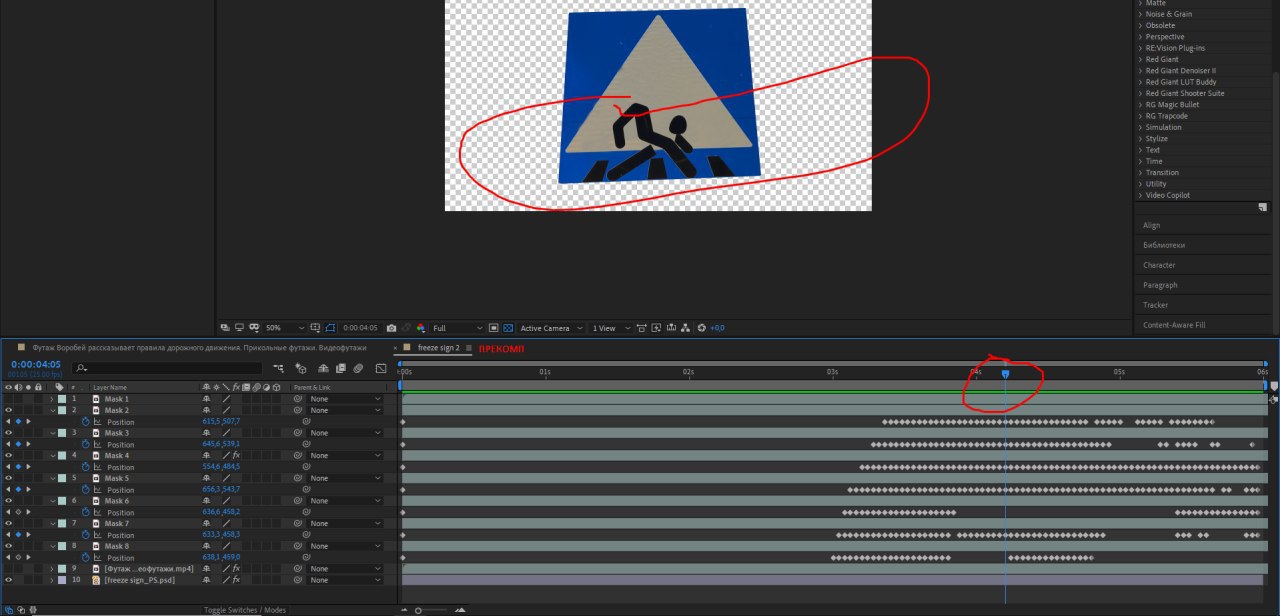Open the Tracker panel
Screen dimensions: 1280x616
(1155, 305)
